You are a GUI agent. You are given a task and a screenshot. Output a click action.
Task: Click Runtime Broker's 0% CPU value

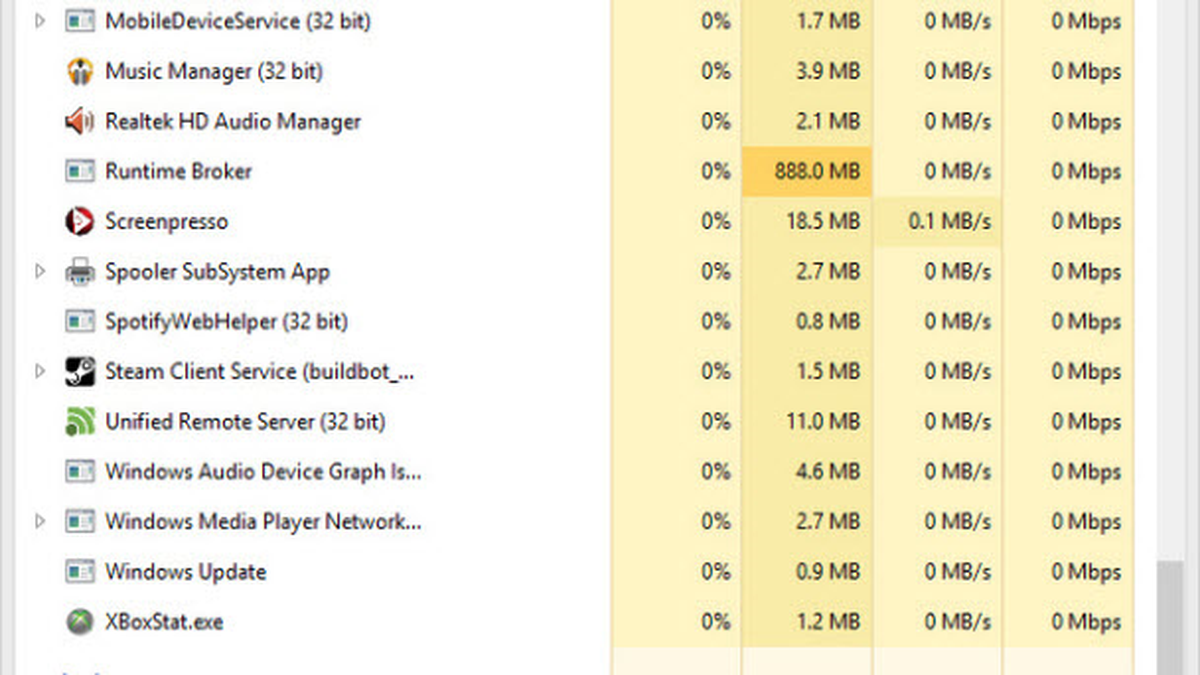click(716, 171)
